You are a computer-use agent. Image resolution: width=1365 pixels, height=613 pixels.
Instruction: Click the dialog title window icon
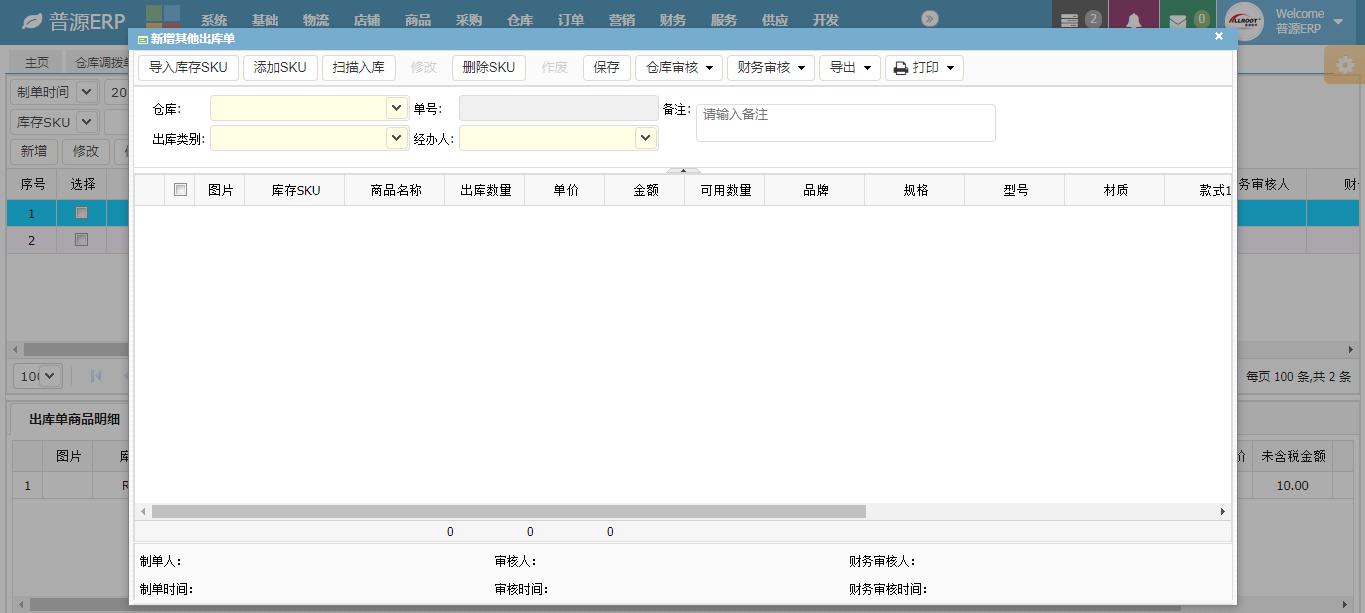click(x=142, y=39)
